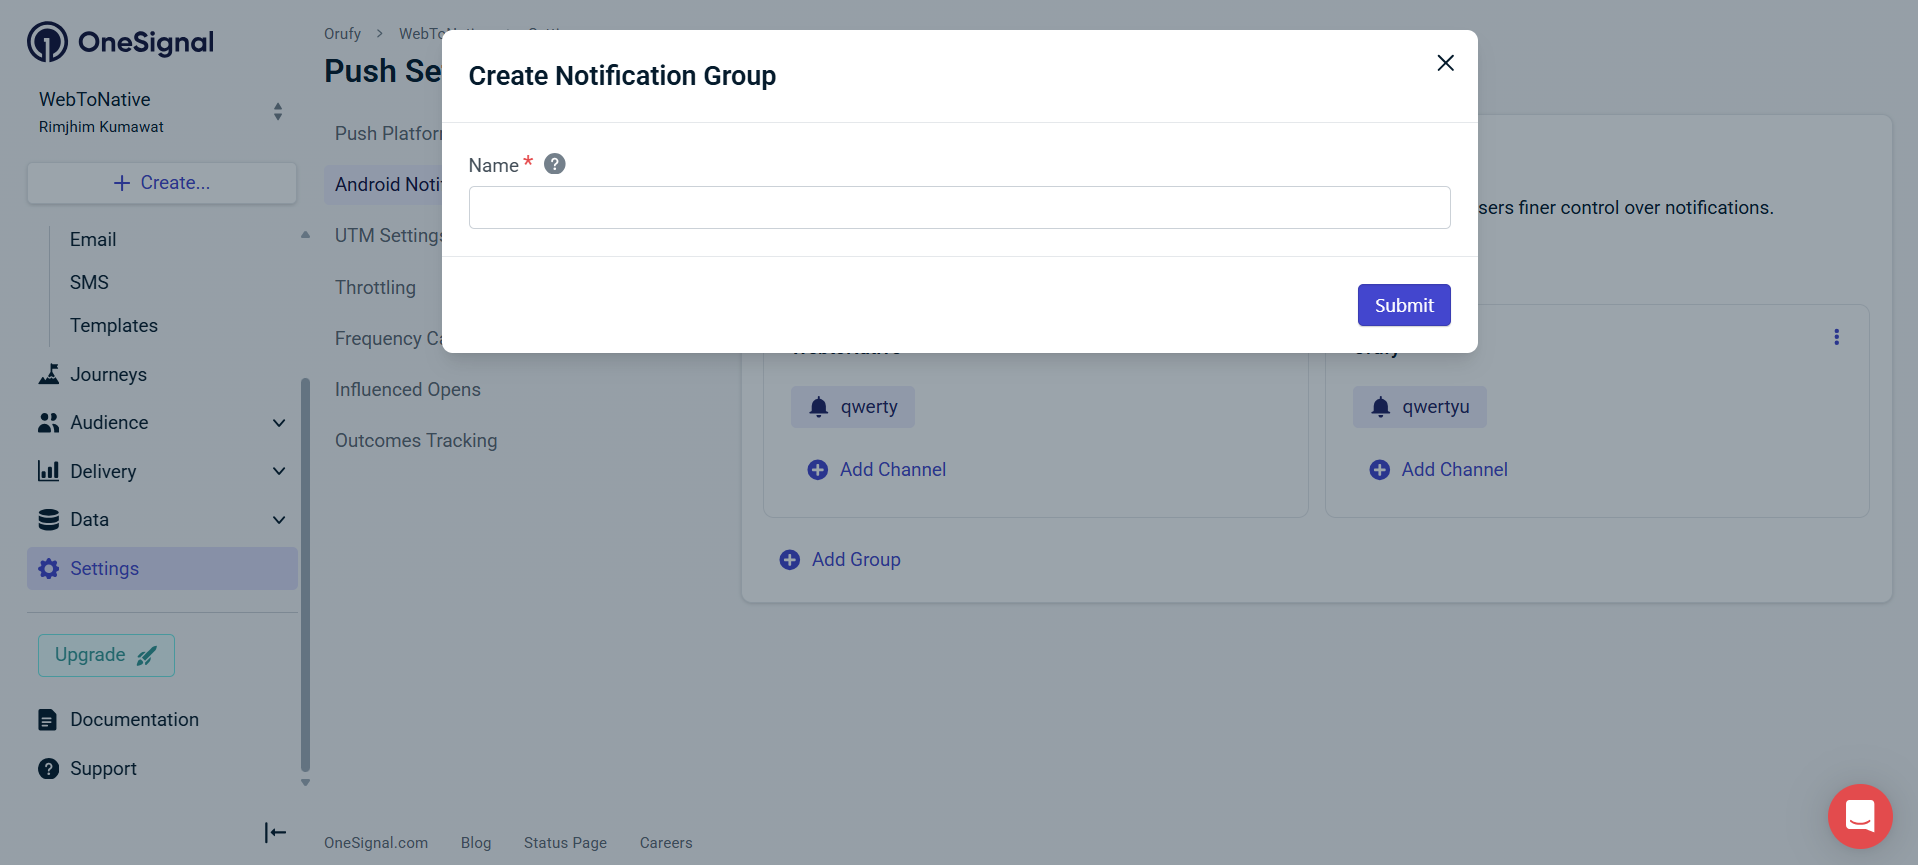Image resolution: width=1918 pixels, height=865 pixels.
Task: Click the Delivery chart icon
Action: (x=49, y=471)
